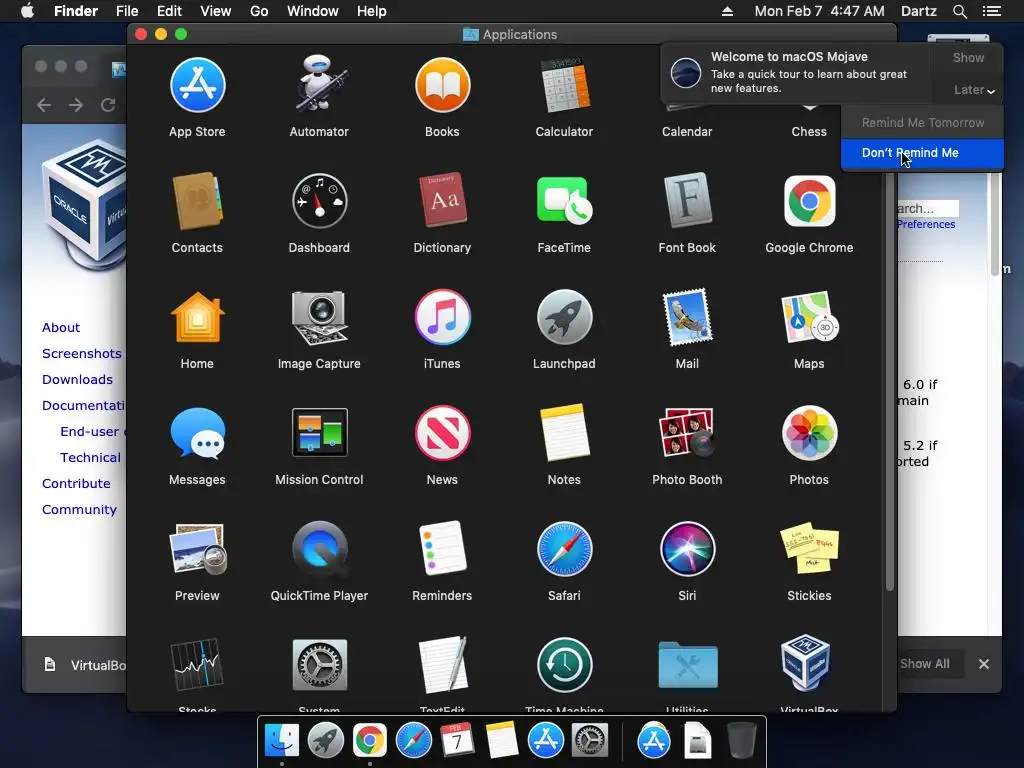Open Photo Booth application

pyautogui.click(x=687, y=433)
